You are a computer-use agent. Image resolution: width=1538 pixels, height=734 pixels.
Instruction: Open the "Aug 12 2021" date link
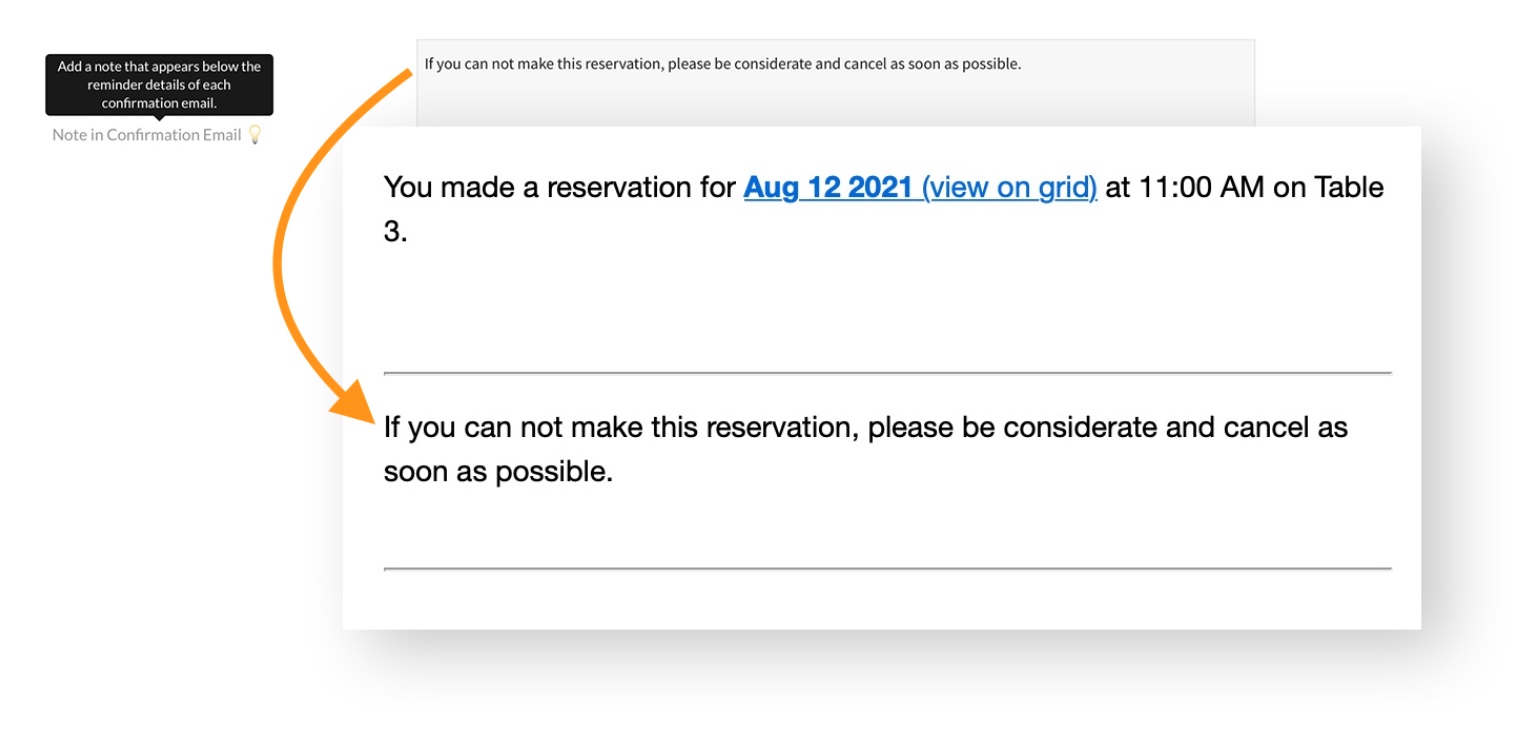[828, 188]
